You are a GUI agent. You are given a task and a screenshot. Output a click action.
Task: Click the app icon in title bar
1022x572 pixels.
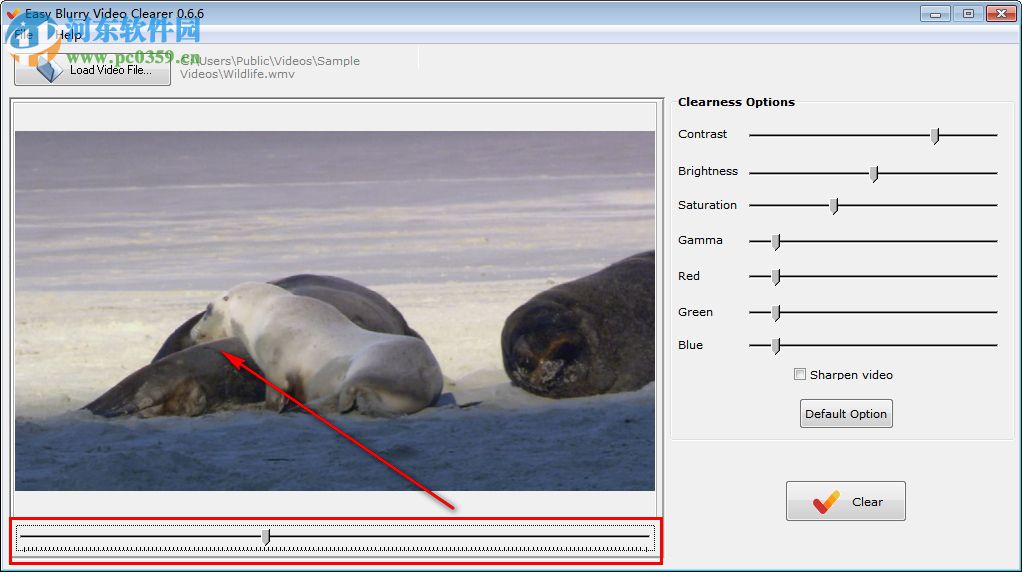[13, 13]
